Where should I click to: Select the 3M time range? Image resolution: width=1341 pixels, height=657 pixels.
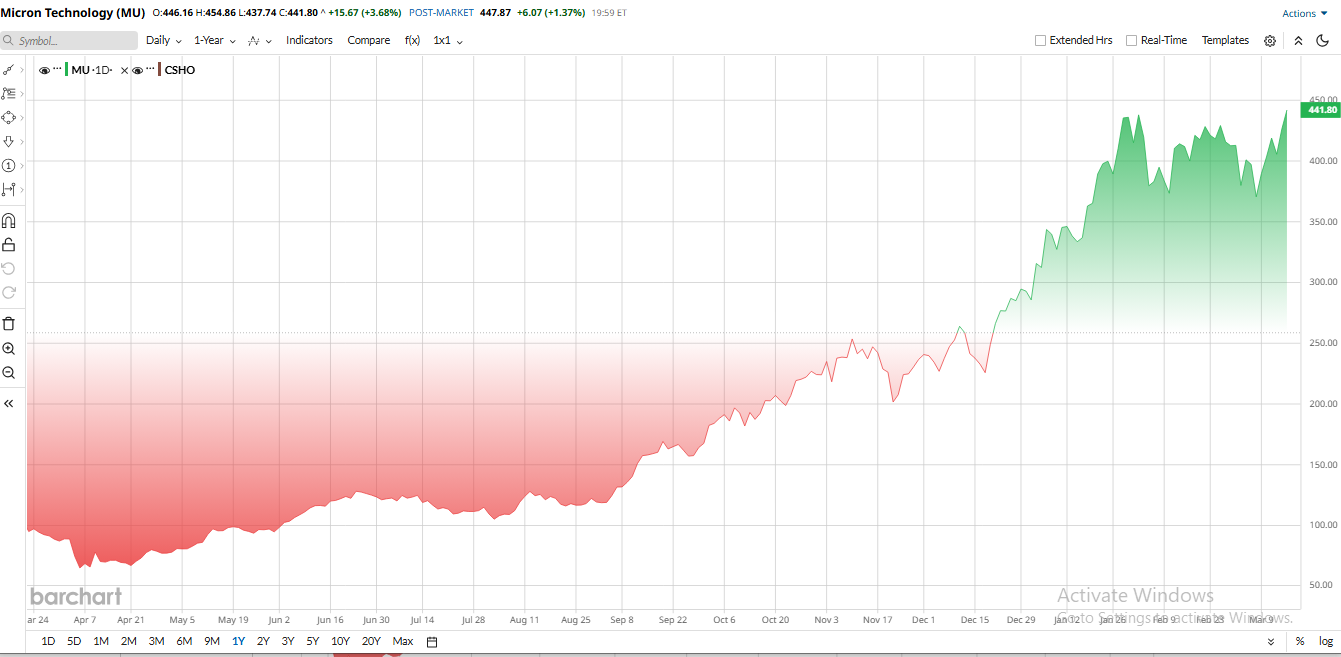(156, 641)
